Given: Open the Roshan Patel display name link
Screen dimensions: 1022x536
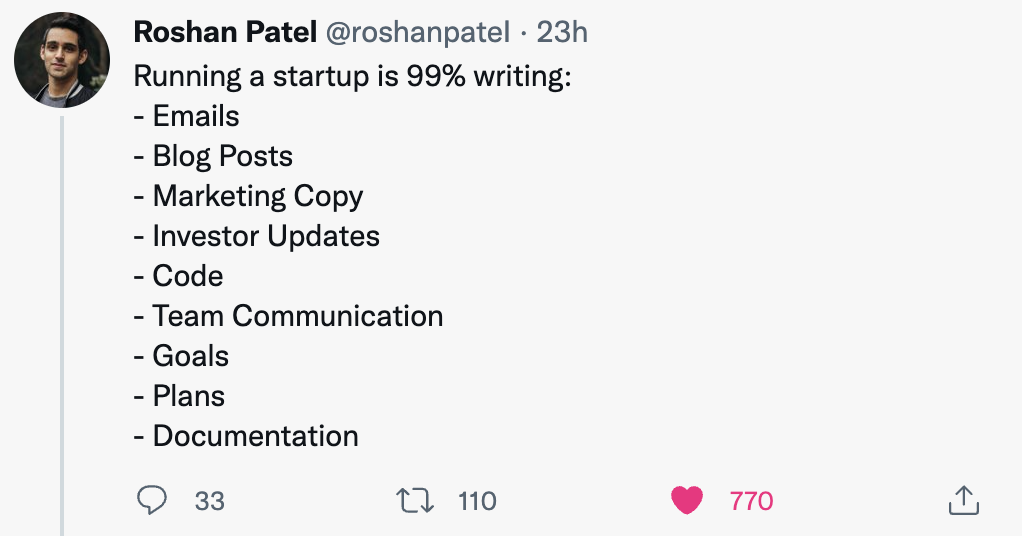Looking at the screenshot, I should coord(225,32).
